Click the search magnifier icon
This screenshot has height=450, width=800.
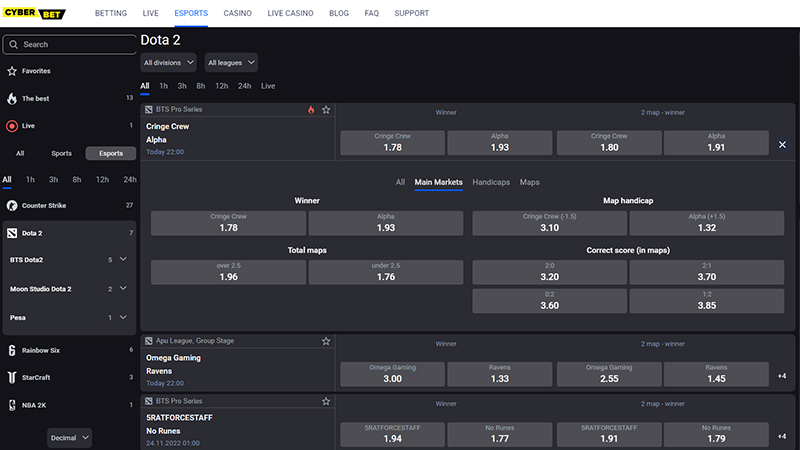pyautogui.click(x=14, y=44)
